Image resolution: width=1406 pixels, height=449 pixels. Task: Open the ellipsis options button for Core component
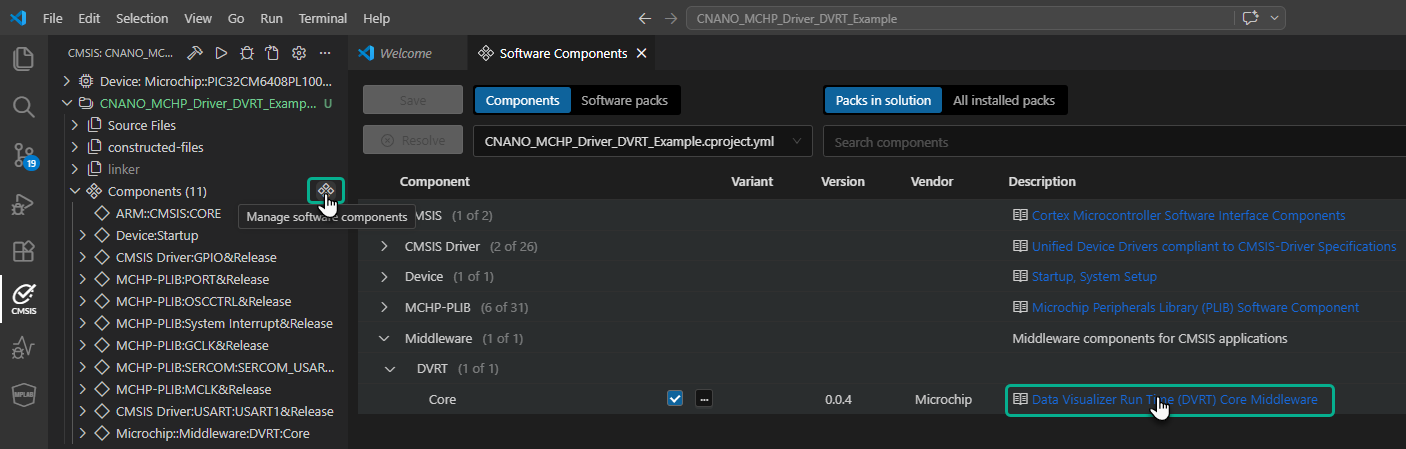point(704,399)
